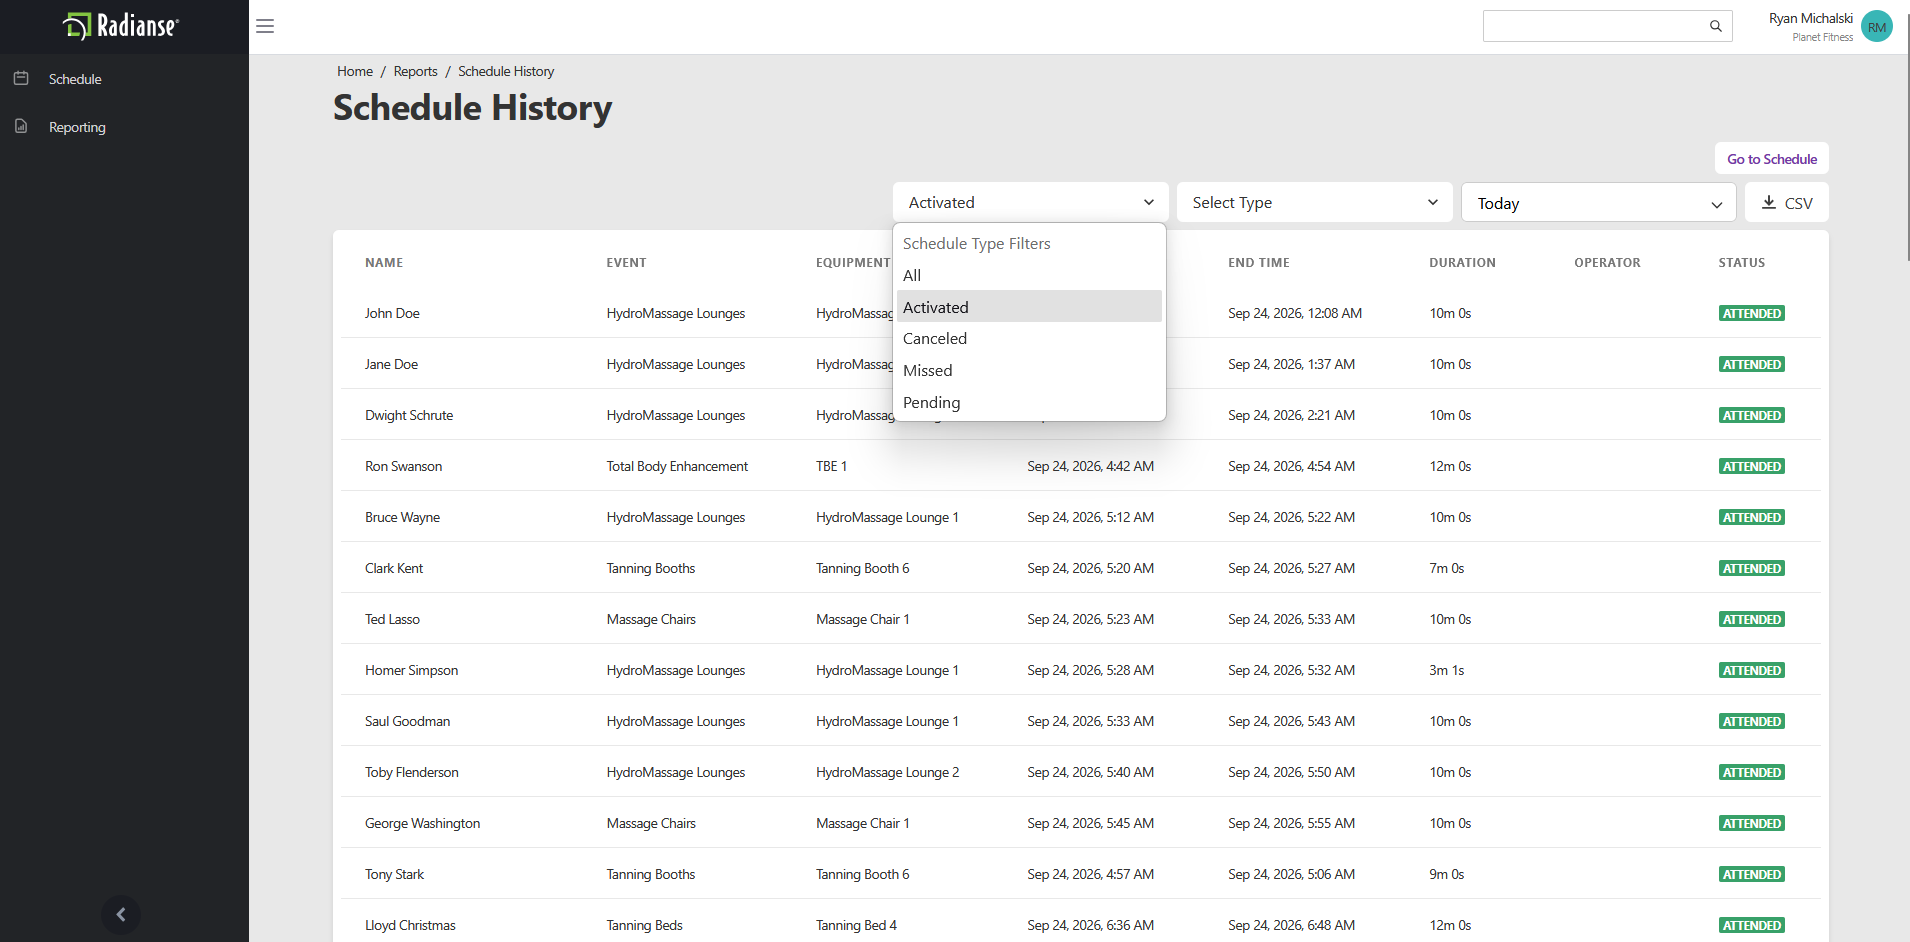Open the Today date range dropdown

coord(1599,203)
